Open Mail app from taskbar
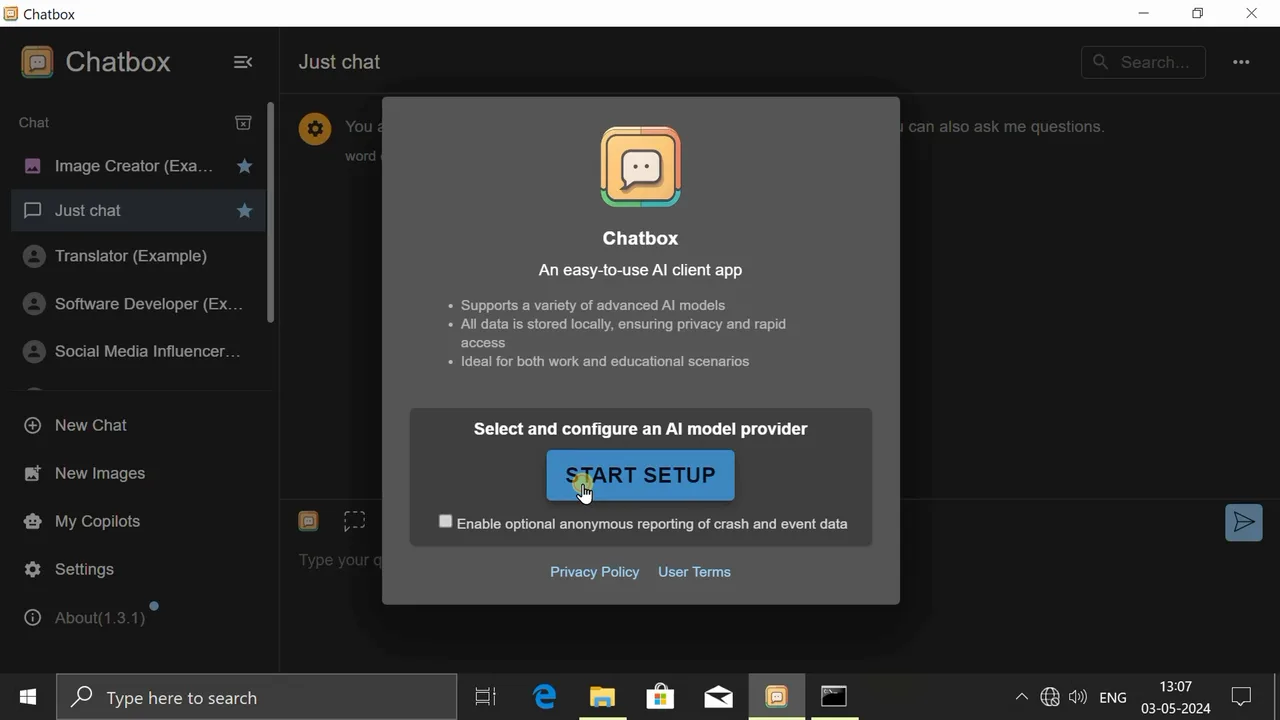Image resolution: width=1280 pixels, height=720 pixels. click(x=718, y=697)
